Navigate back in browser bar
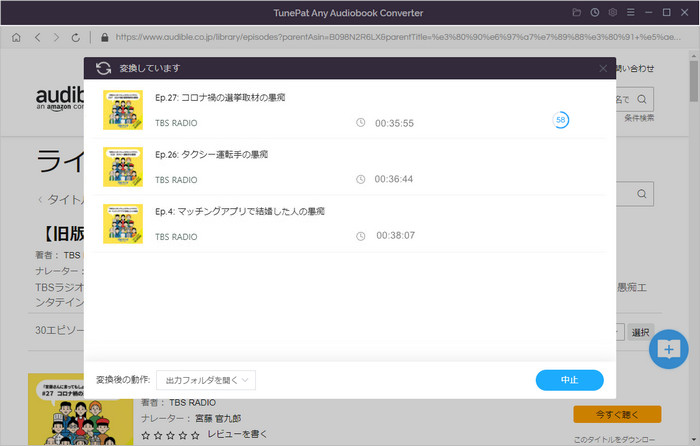Viewport: 700px width, 446px height. (x=38, y=38)
